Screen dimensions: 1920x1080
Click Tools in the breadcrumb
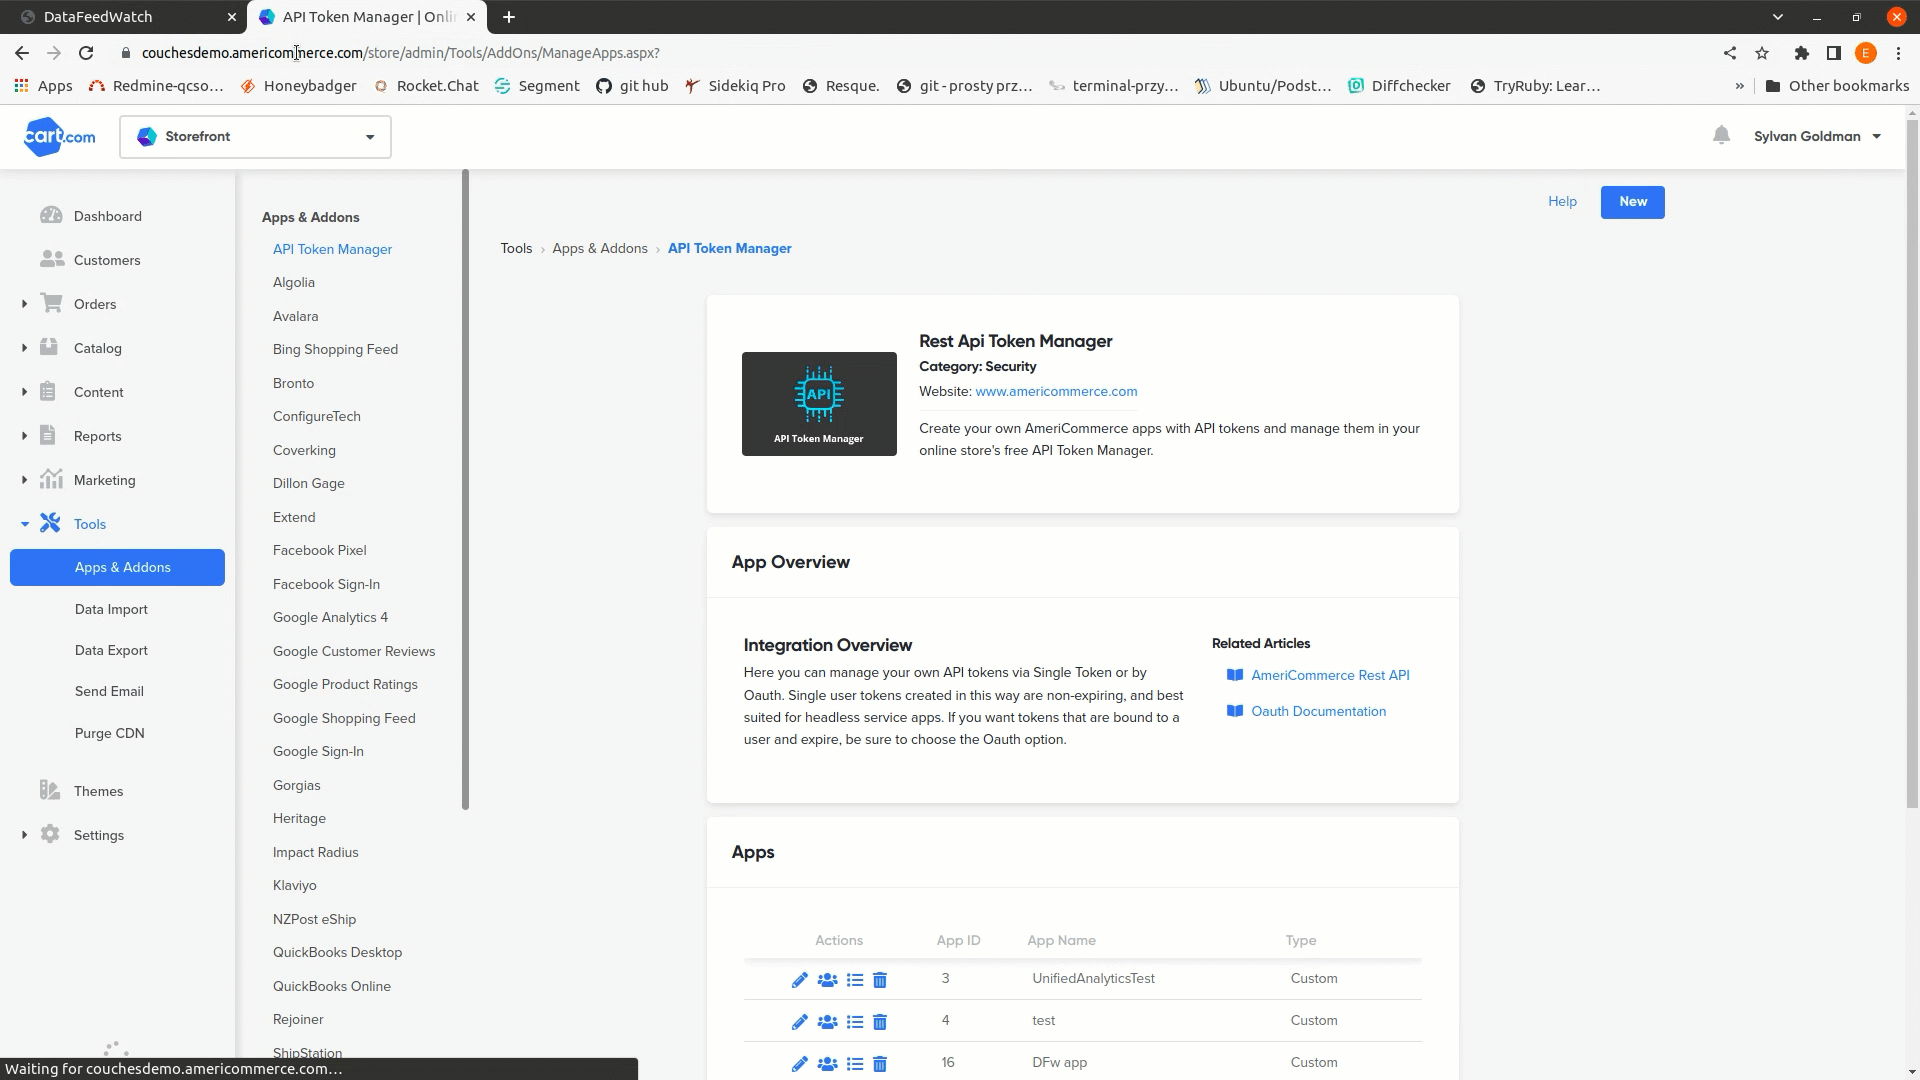click(x=516, y=248)
